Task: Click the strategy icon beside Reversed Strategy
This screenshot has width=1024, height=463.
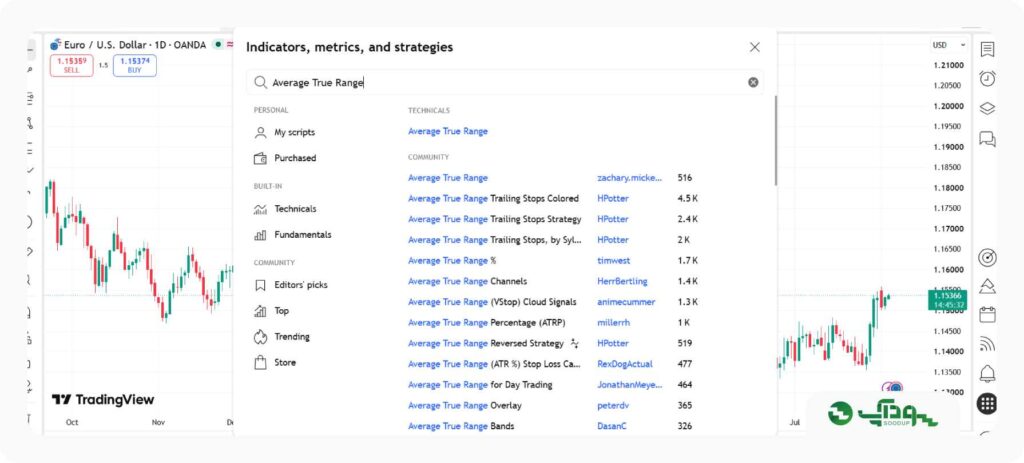Action: tap(574, 343)
